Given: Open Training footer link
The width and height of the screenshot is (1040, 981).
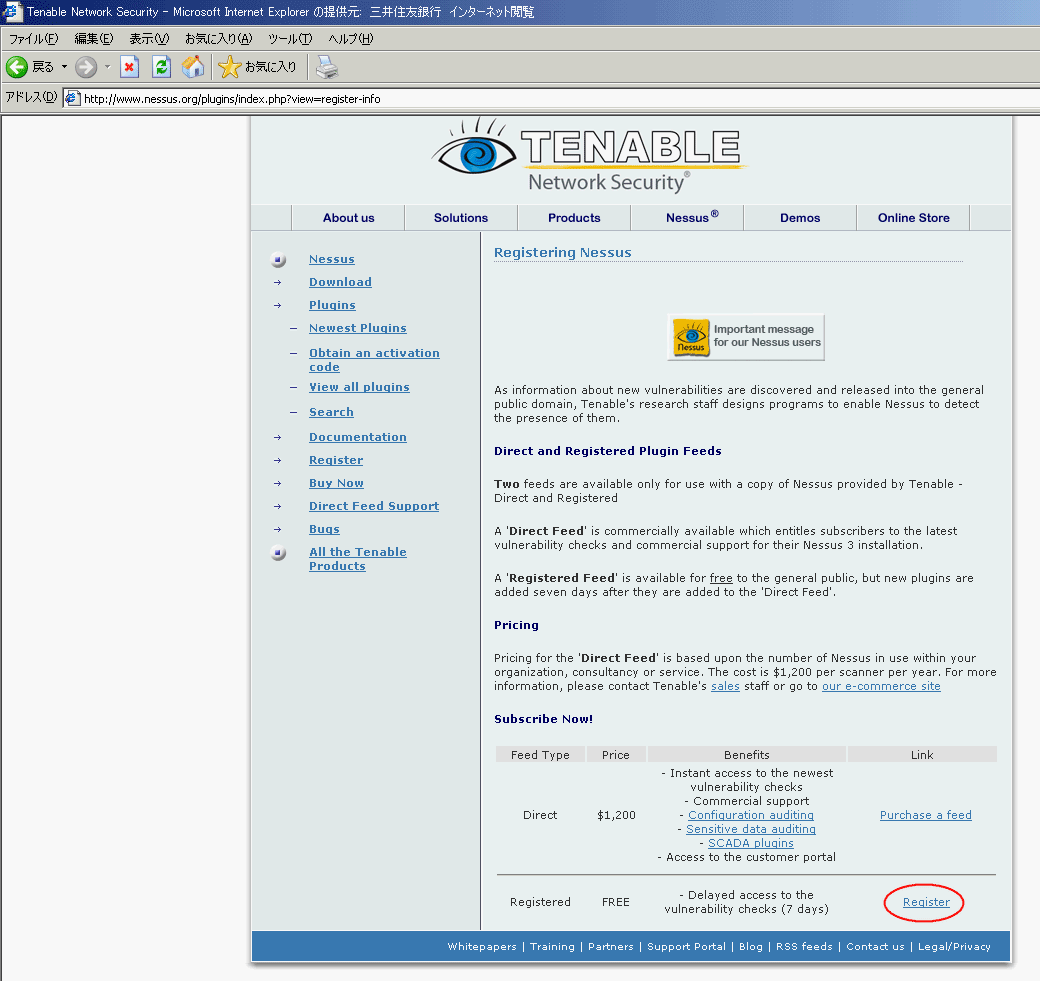Looking at the screenshot, I should click(552, 946).
